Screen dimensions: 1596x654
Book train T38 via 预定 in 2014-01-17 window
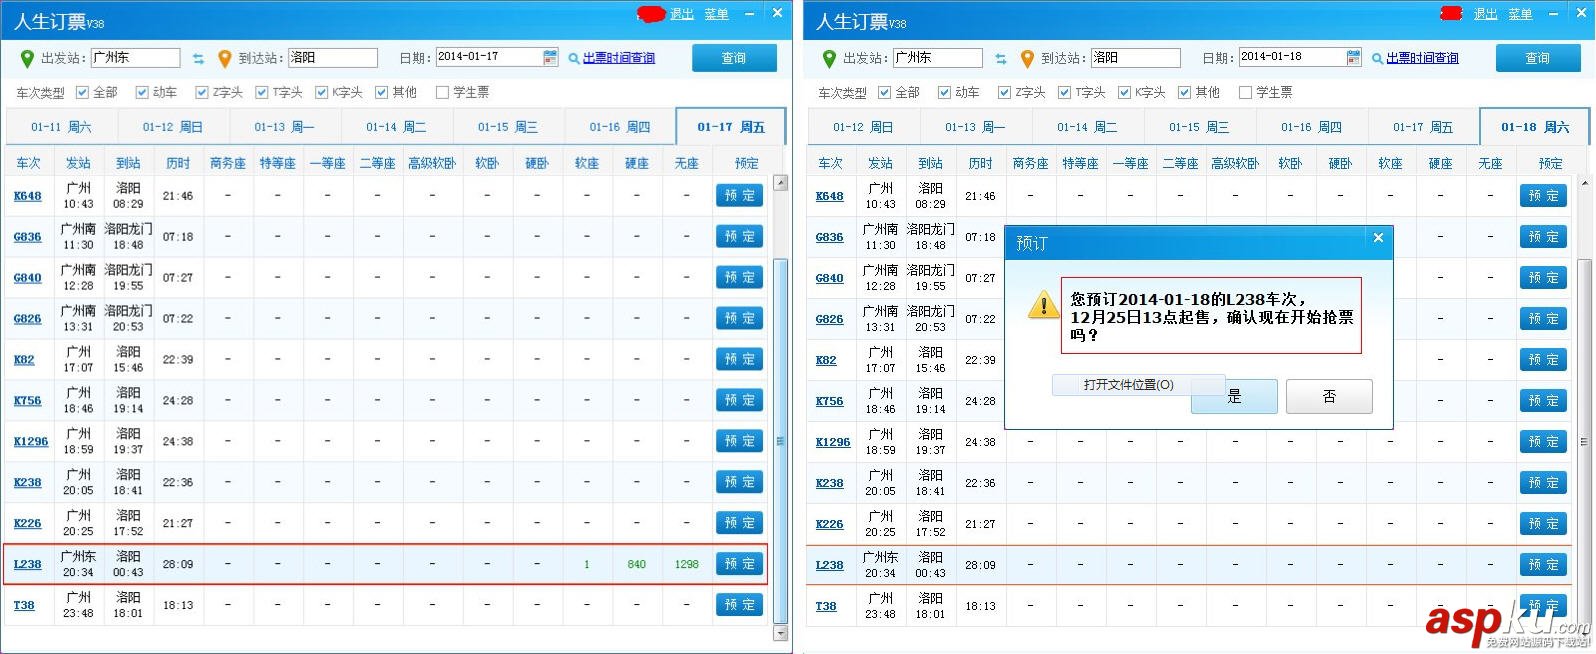[x=739, y=605]
